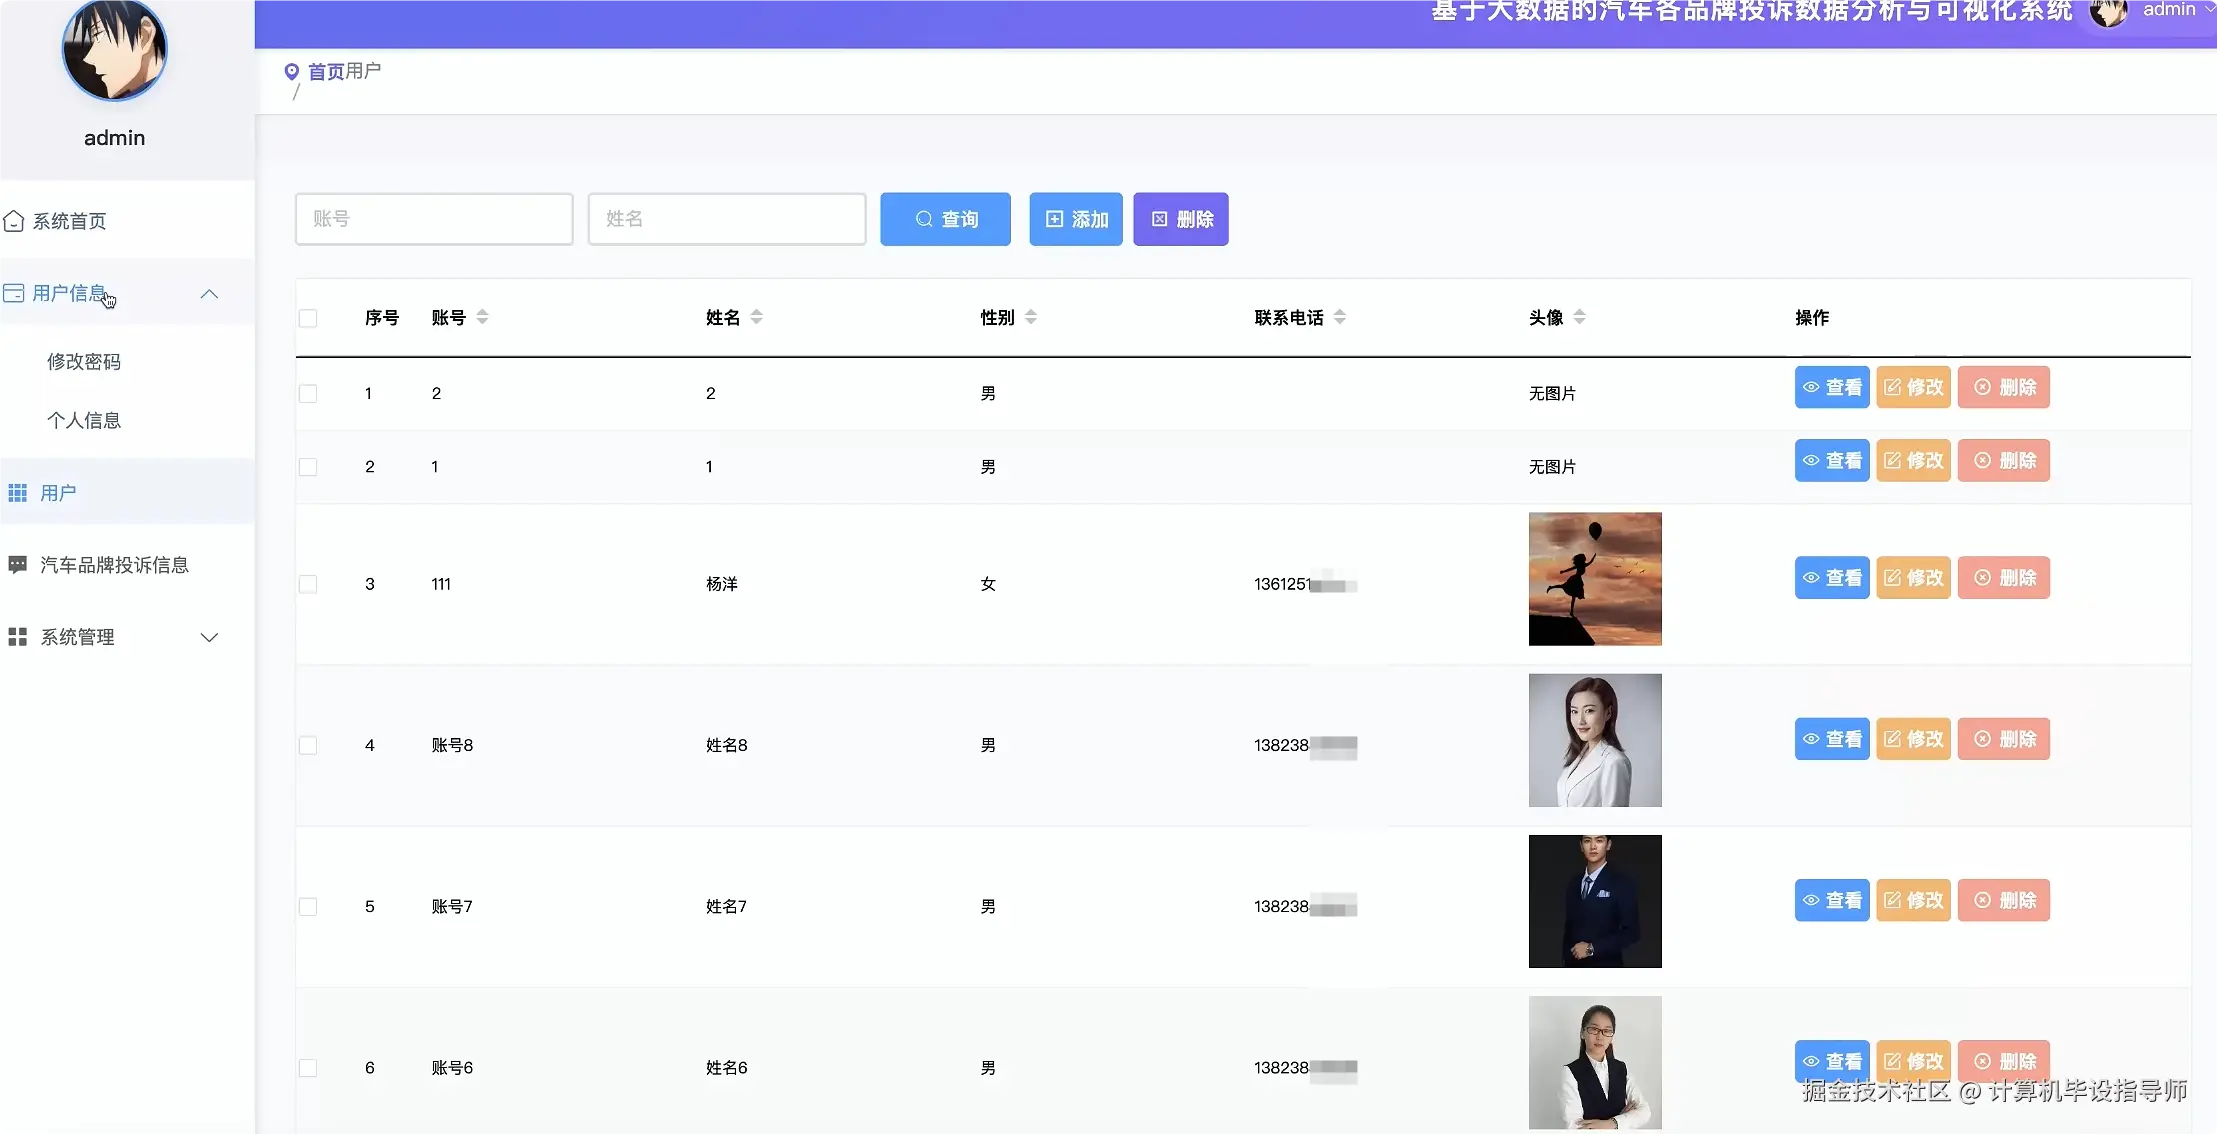Sort the 头像 column

pyautogui.click(x=1580, y=317)
